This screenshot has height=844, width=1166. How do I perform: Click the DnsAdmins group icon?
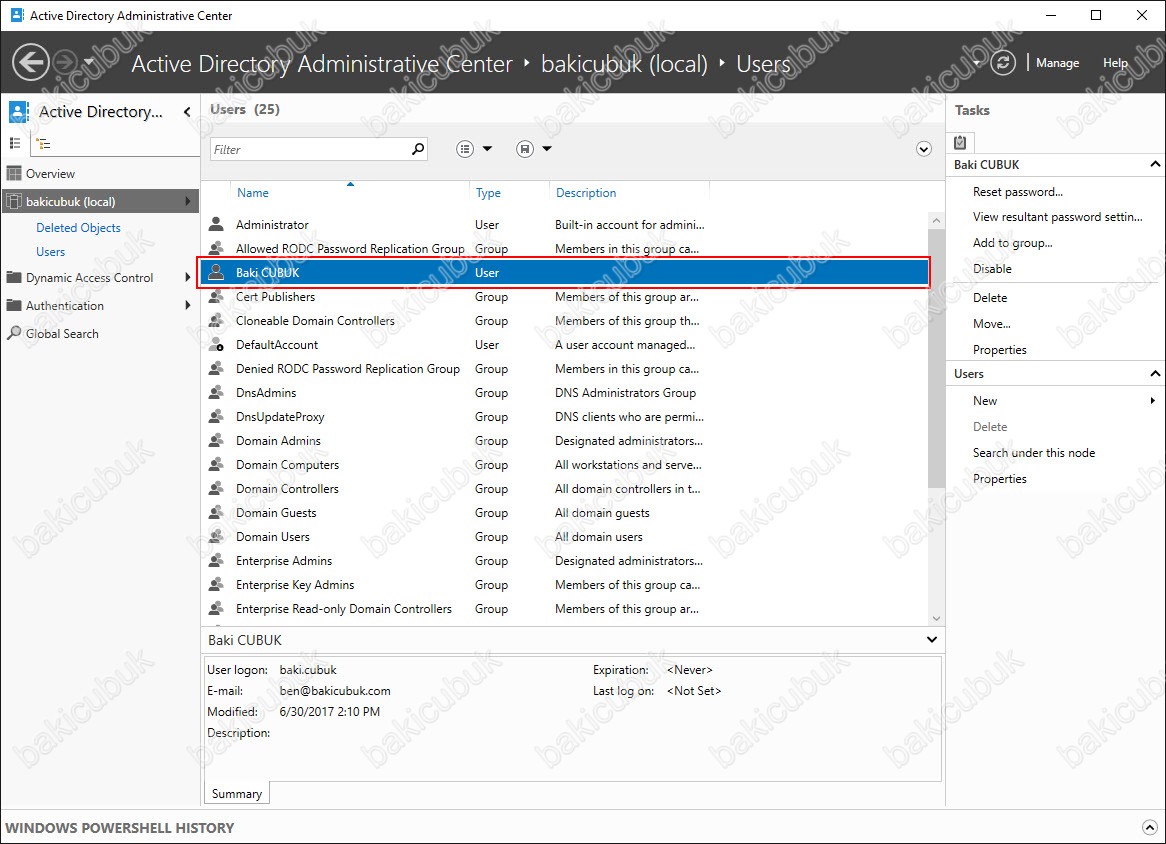point(216,392)
